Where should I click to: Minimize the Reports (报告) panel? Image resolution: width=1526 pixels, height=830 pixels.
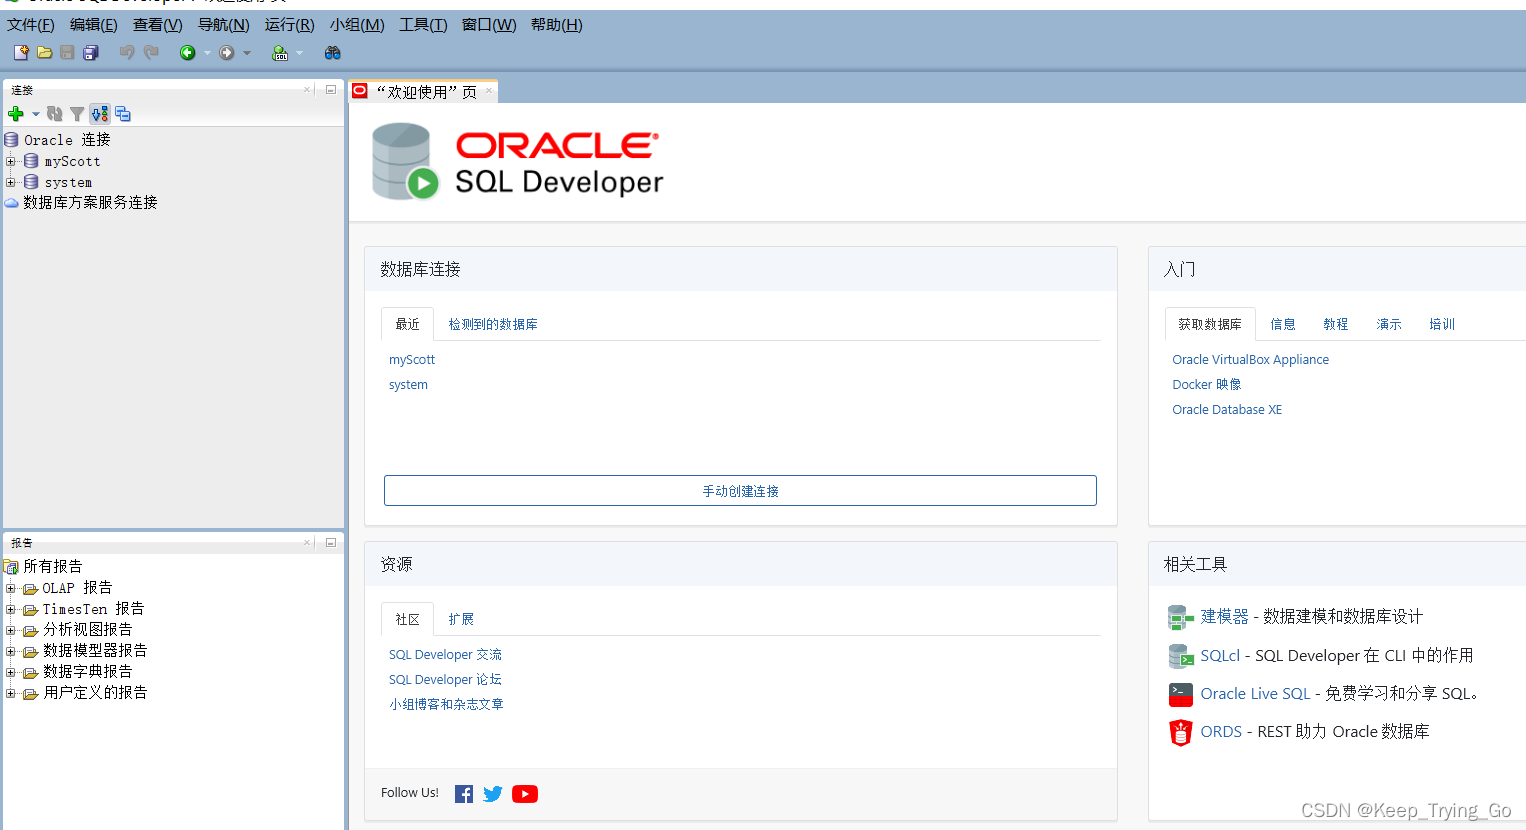(331, 542)
